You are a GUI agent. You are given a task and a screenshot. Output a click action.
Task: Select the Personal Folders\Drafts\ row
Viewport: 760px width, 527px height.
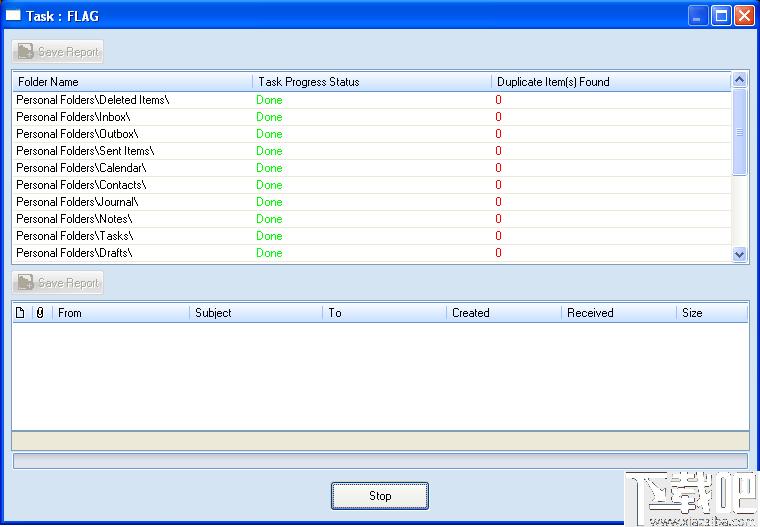click(372, 253)
